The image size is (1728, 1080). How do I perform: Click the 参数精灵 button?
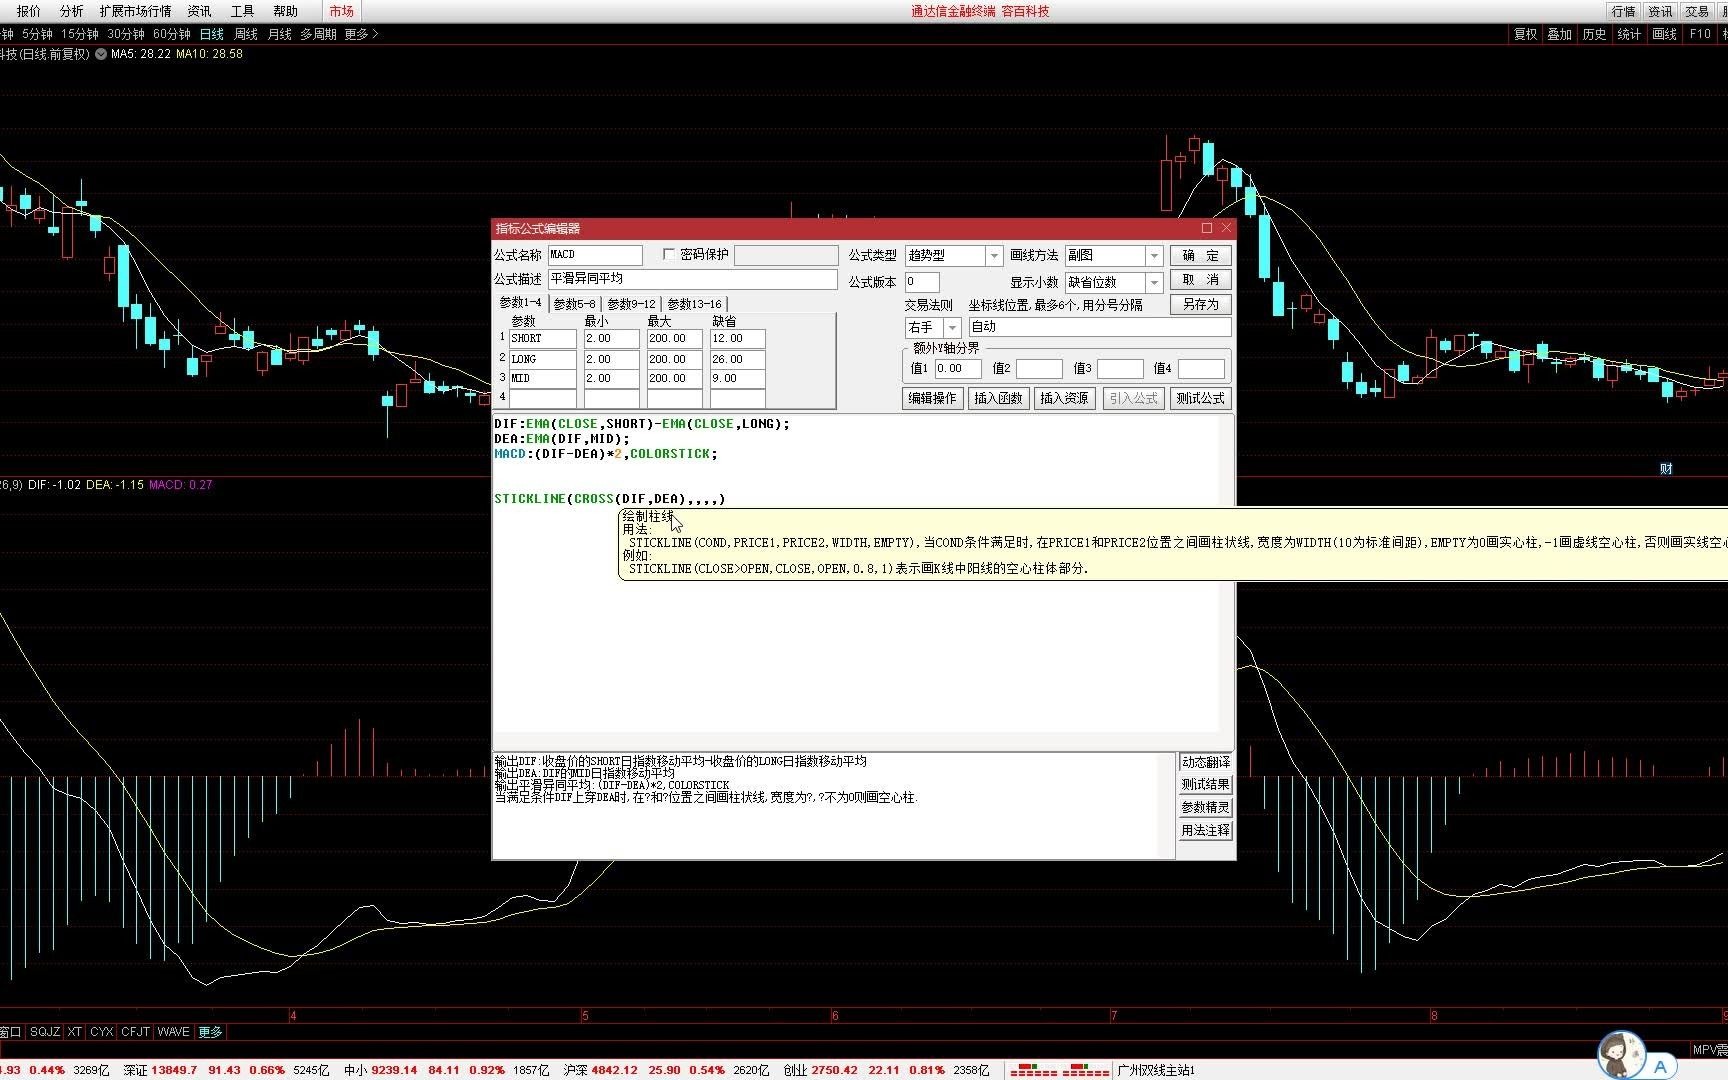pyautogui.click(x=1206, y=808)
